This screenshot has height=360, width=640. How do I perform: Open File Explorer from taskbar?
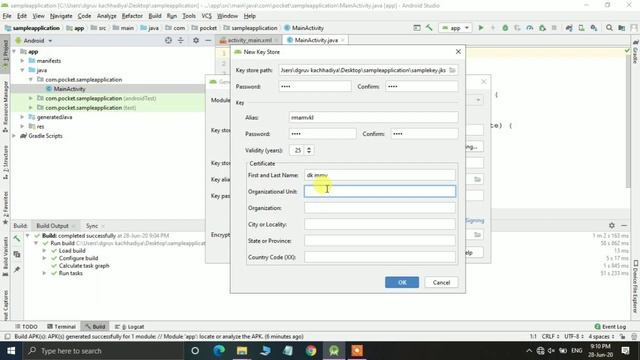[242, 351]
